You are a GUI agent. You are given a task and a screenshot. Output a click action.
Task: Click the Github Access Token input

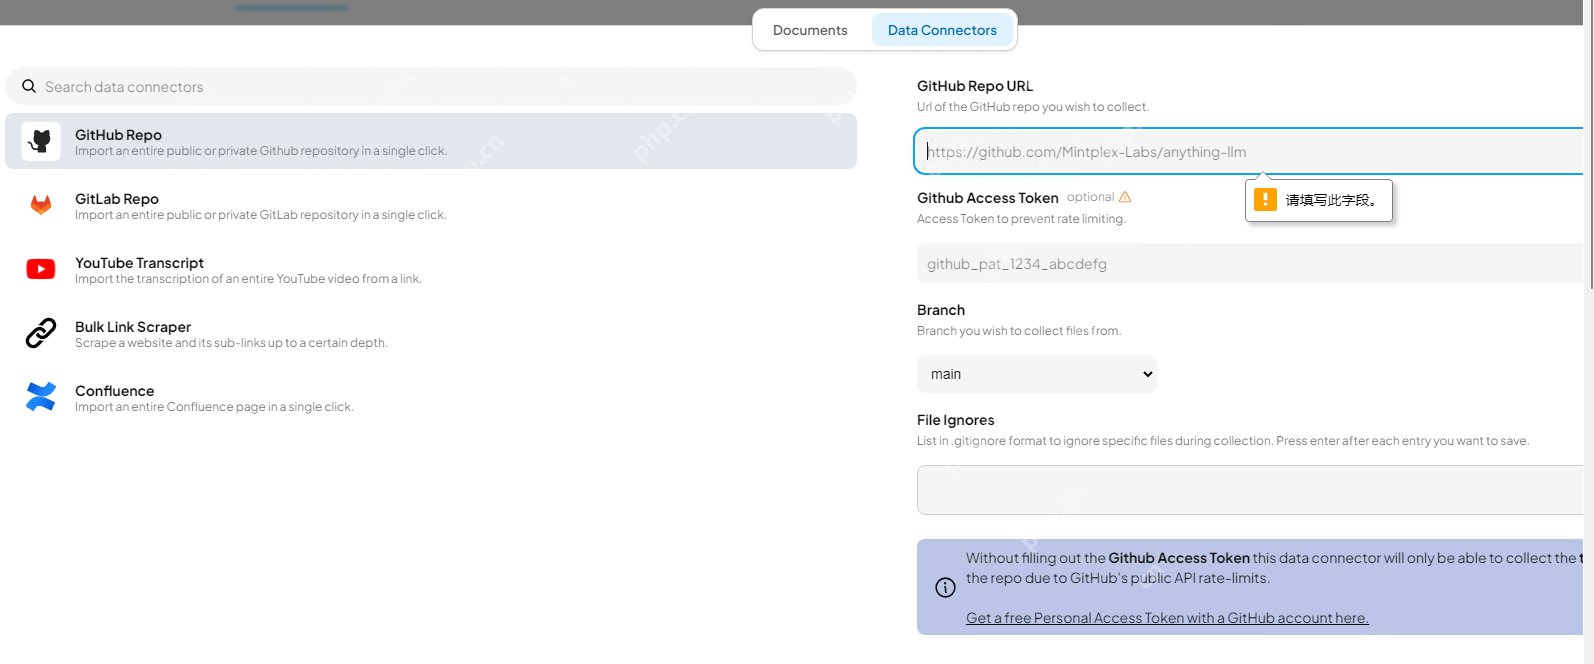click(1250, 264)
